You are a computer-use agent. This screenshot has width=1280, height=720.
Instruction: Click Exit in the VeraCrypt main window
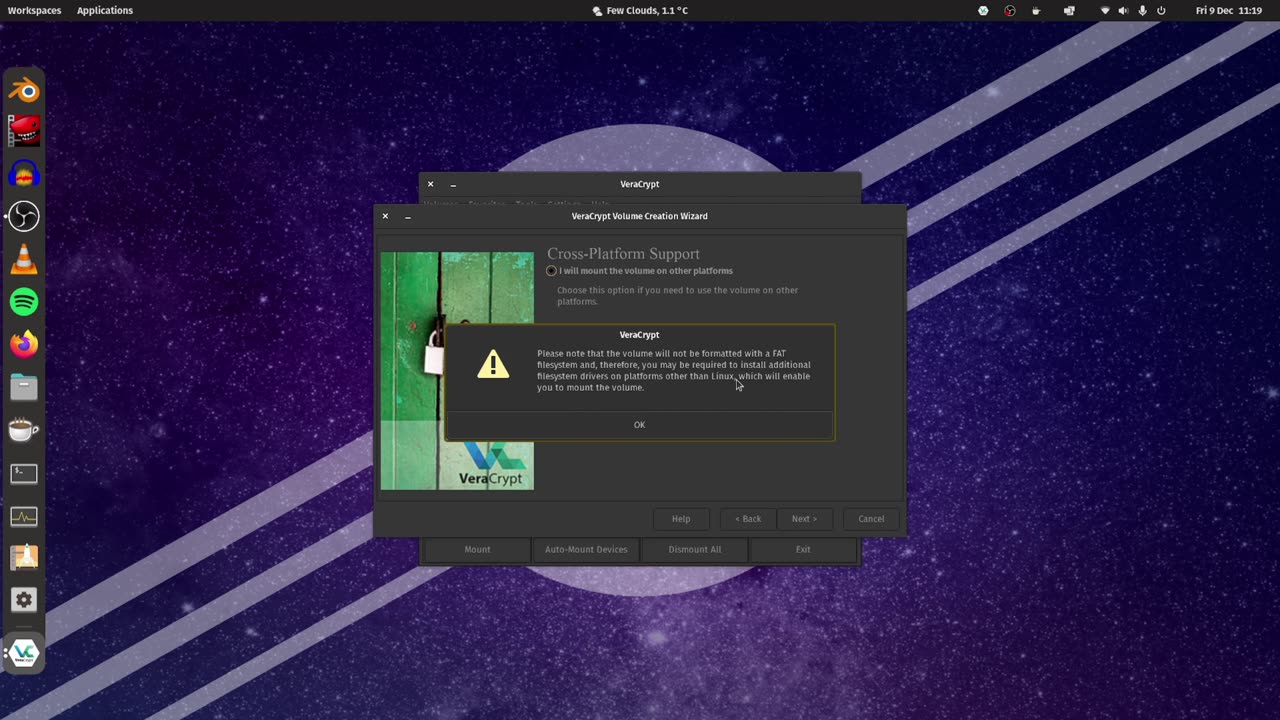click(x=803, y=549)
